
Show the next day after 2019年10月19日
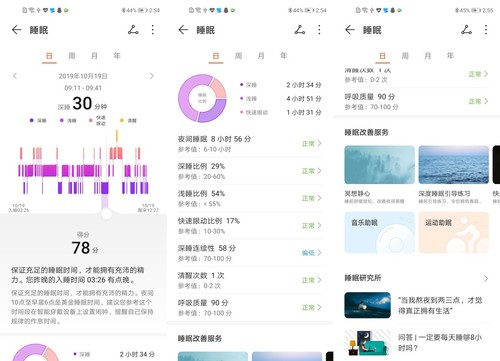(x=152, y=76)
